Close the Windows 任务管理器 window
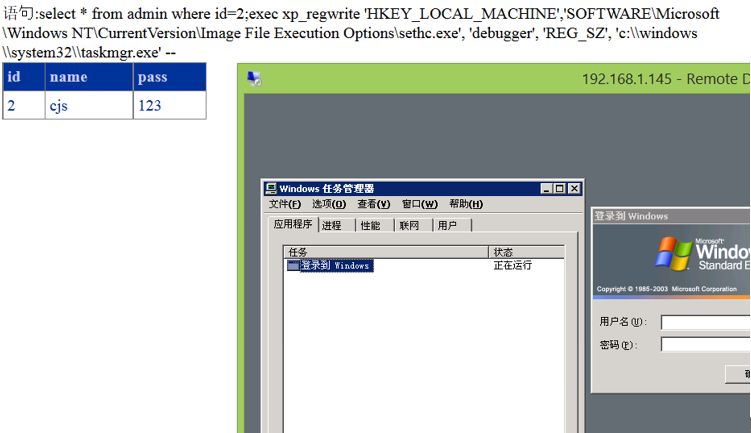This screenshot has height=433, width=751. point(574,189)
